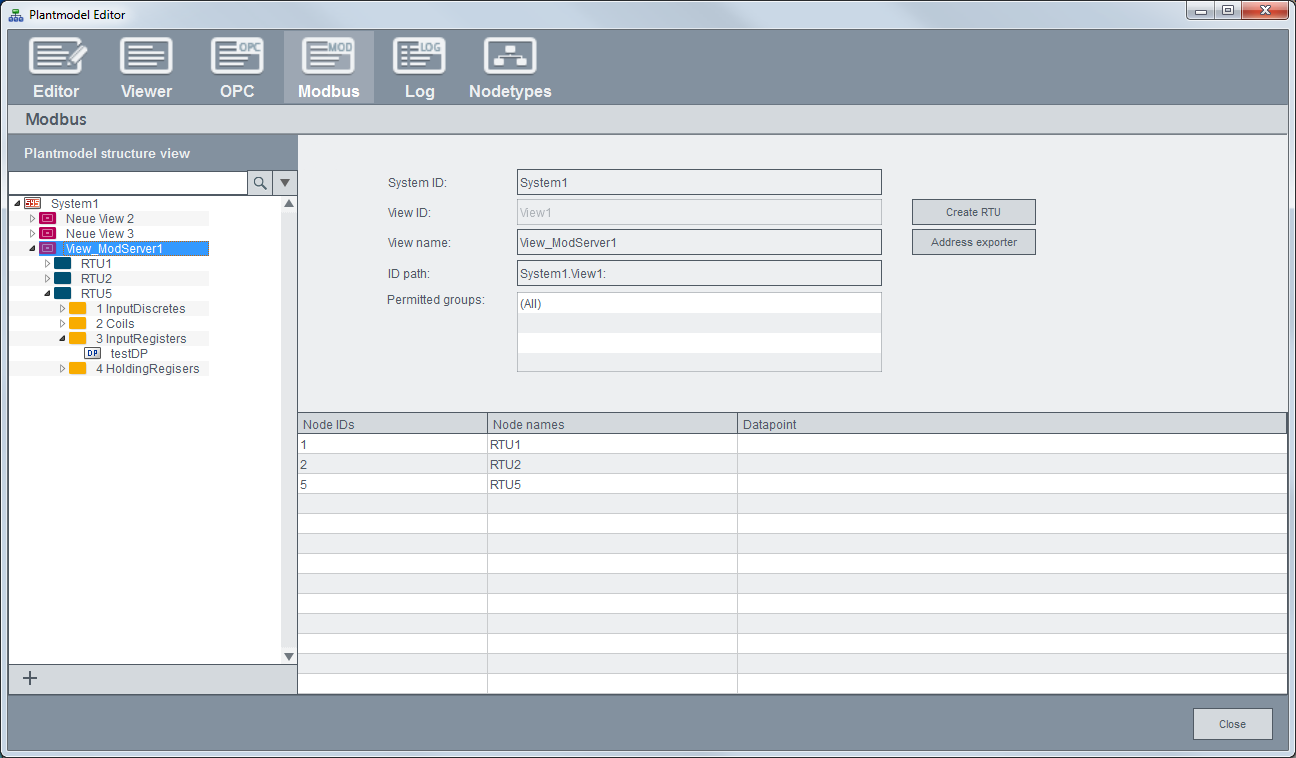Click the Plantmodel Editor title bar icon

point(16,14)
